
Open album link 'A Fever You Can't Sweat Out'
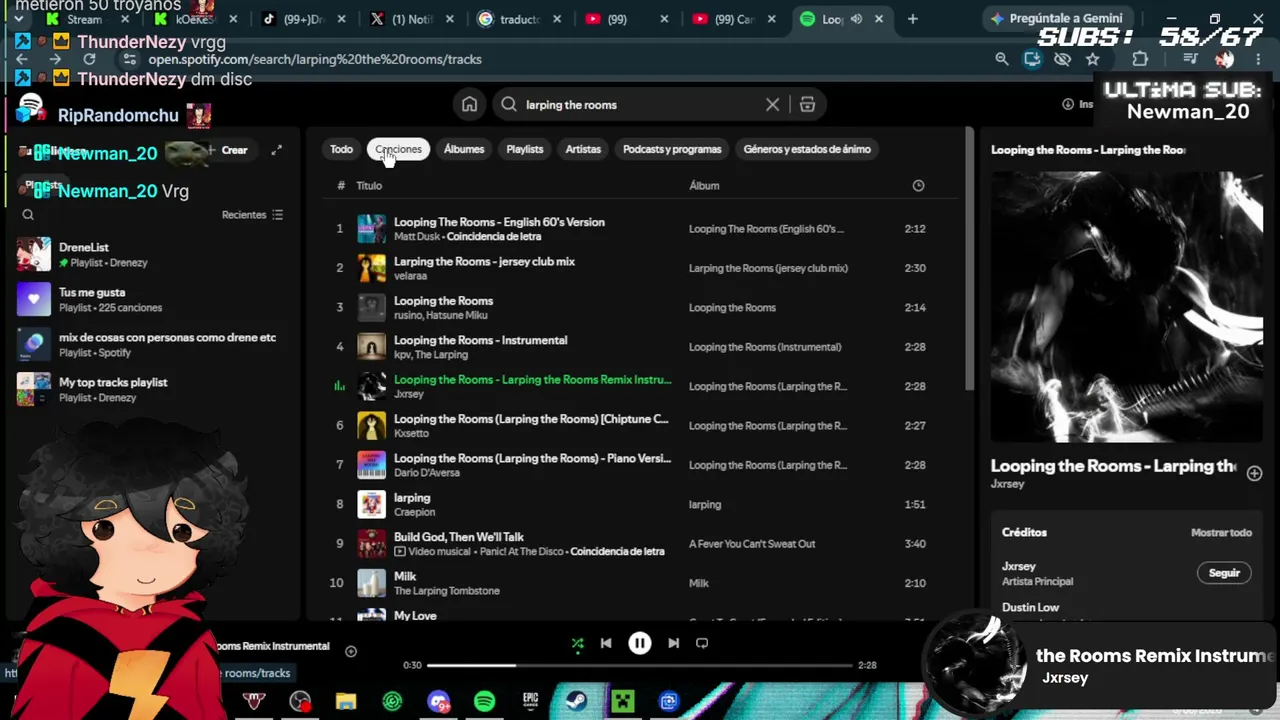[x=752, y=544]
